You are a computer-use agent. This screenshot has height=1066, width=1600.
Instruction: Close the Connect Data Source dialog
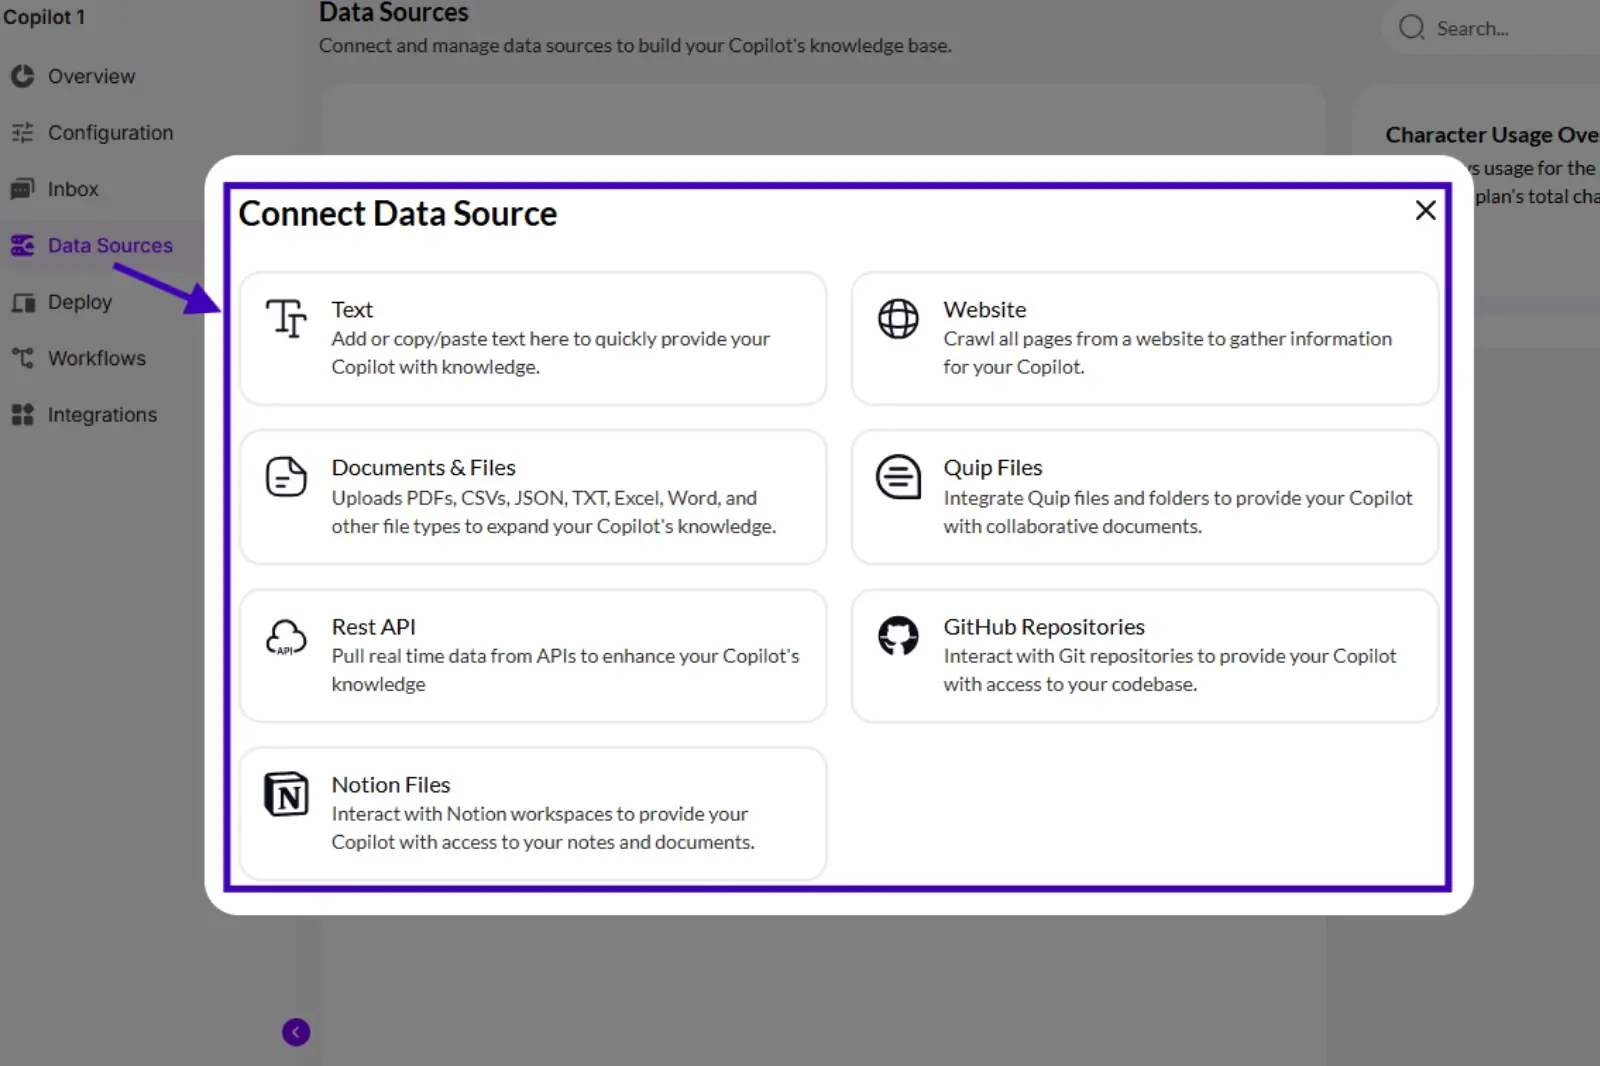click(x=1426, y=210)
